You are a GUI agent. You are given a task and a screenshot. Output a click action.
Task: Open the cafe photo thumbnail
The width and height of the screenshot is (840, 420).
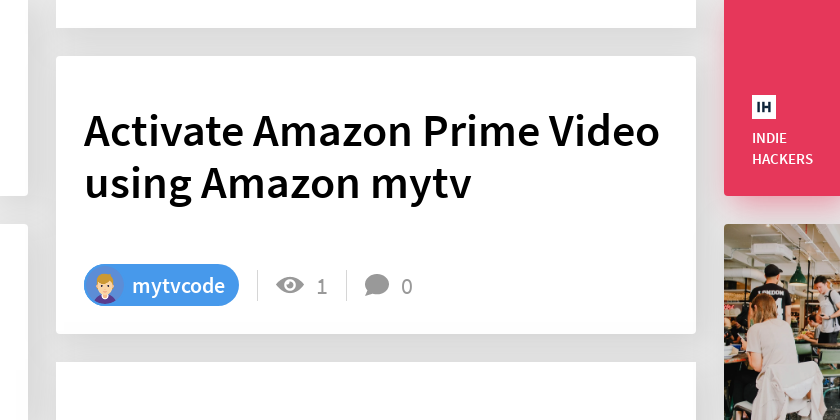[782, 322]
